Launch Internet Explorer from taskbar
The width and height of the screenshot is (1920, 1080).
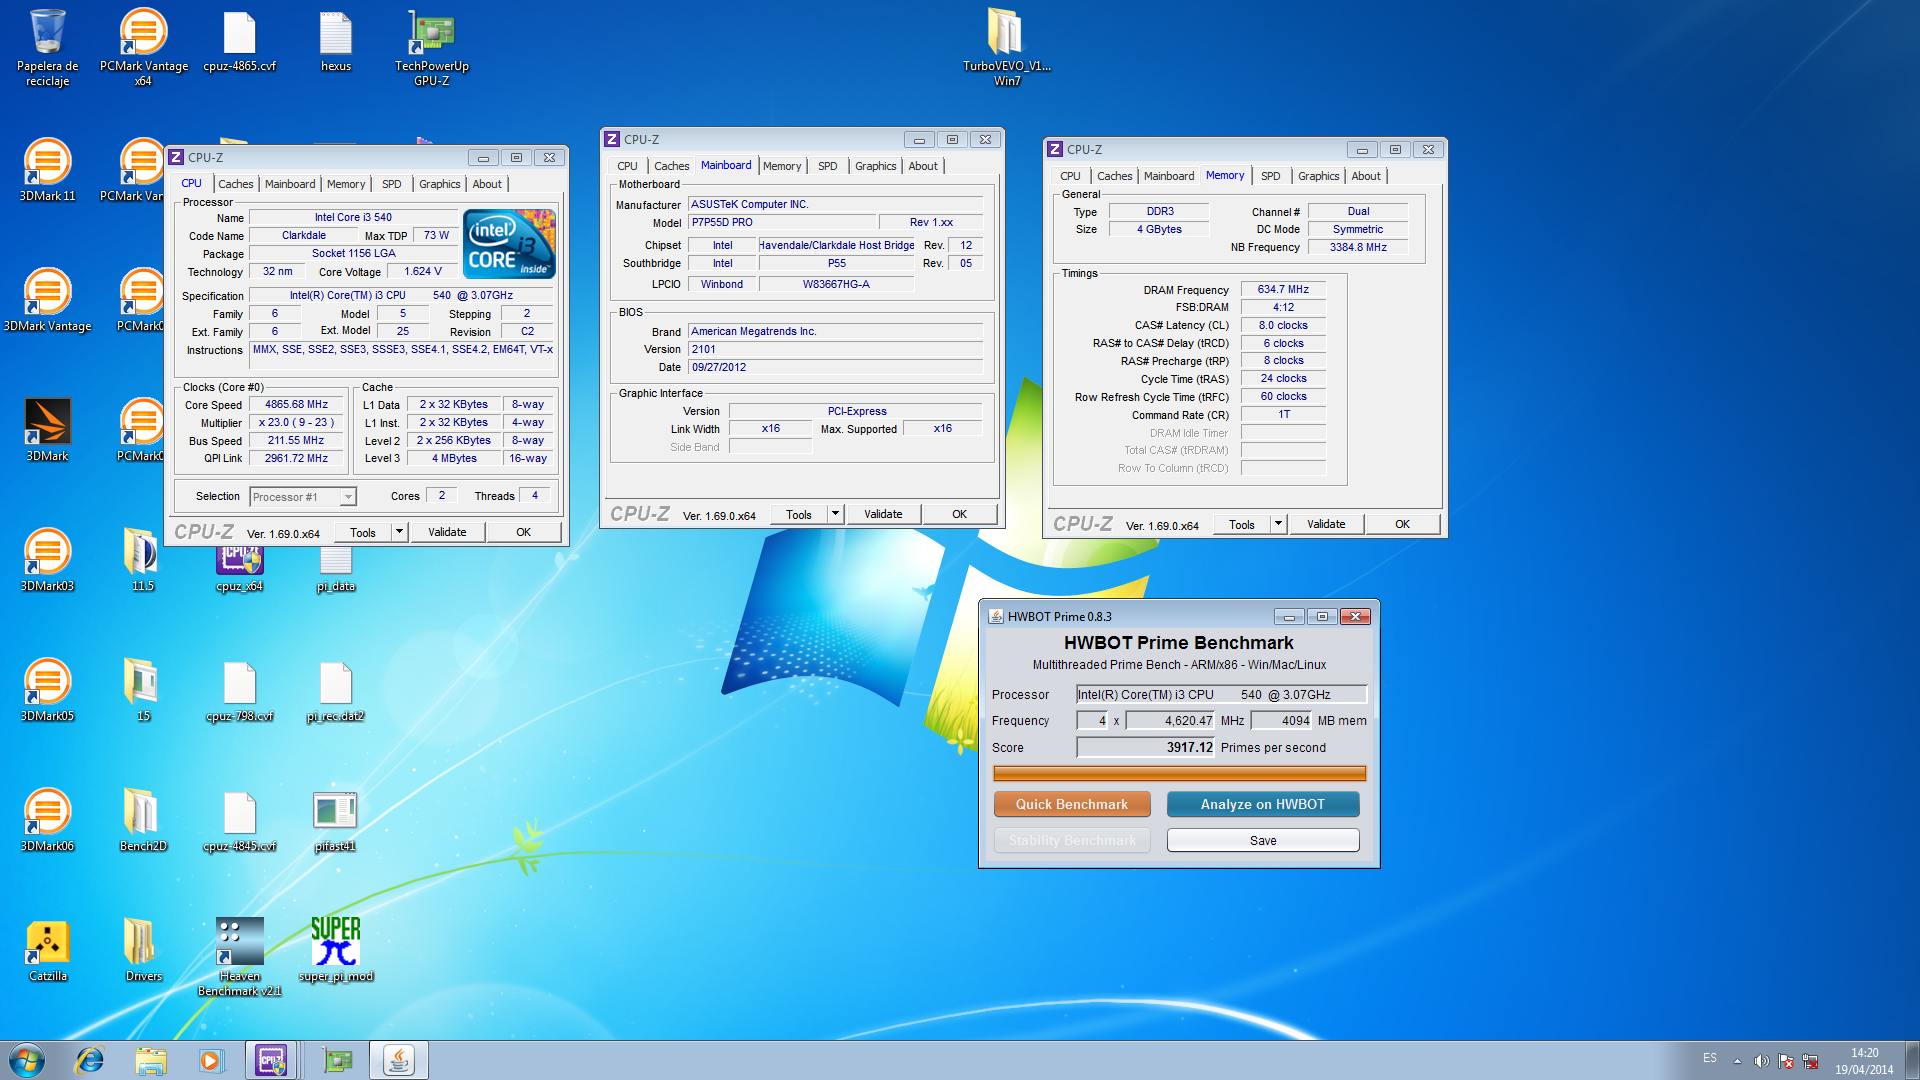[x=90, y=1060]
